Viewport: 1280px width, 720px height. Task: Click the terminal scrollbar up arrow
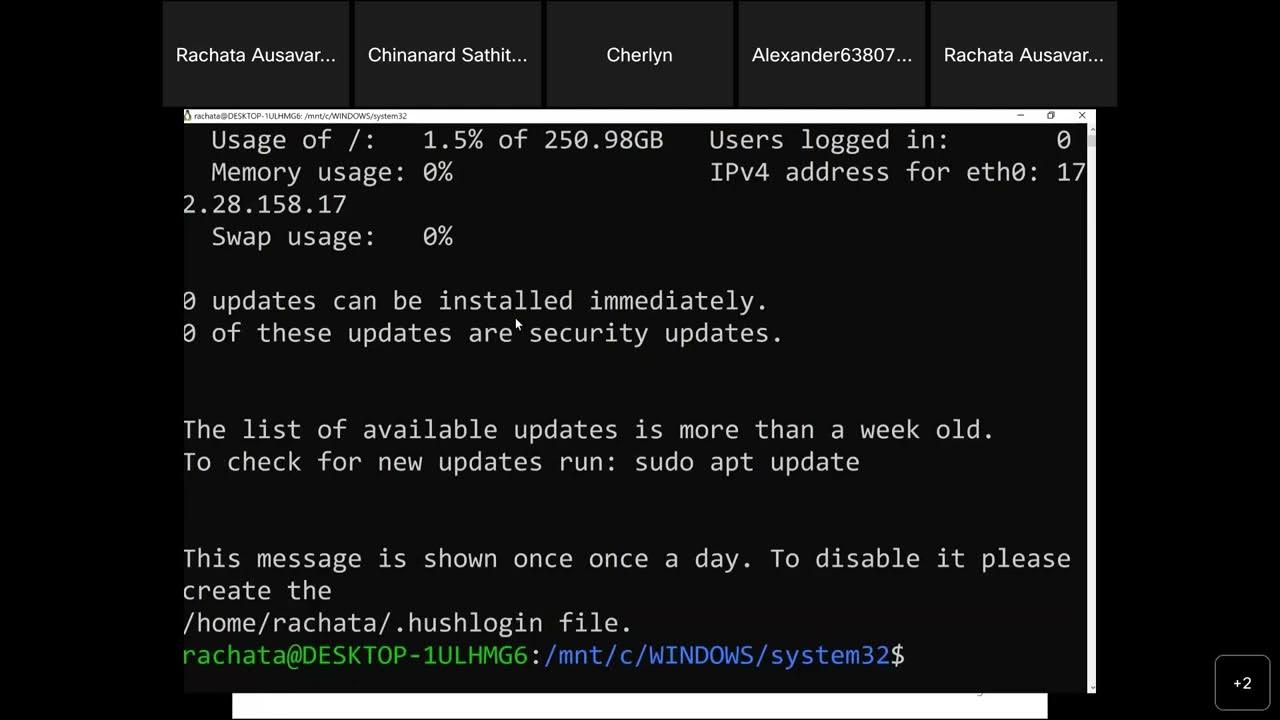click(x=1091, y=129)
